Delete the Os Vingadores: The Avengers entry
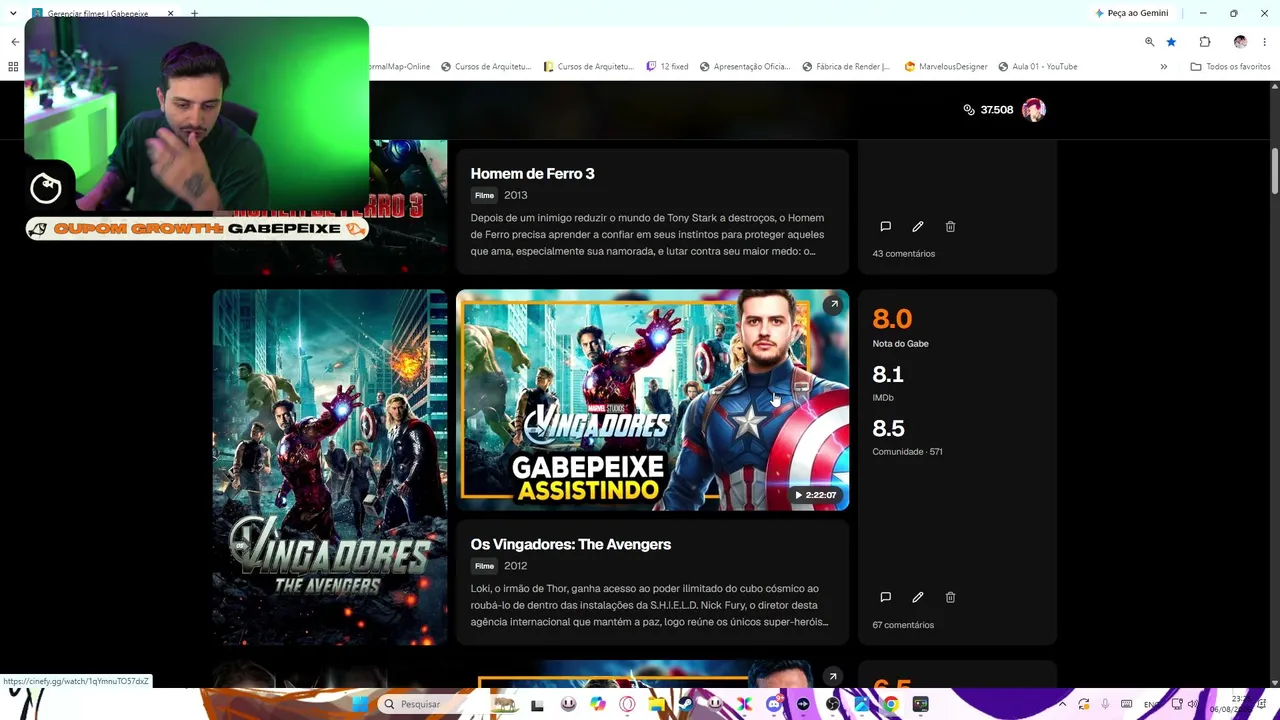The width and height of the screenshot is (1280, 720). click(x=950, y=597)
